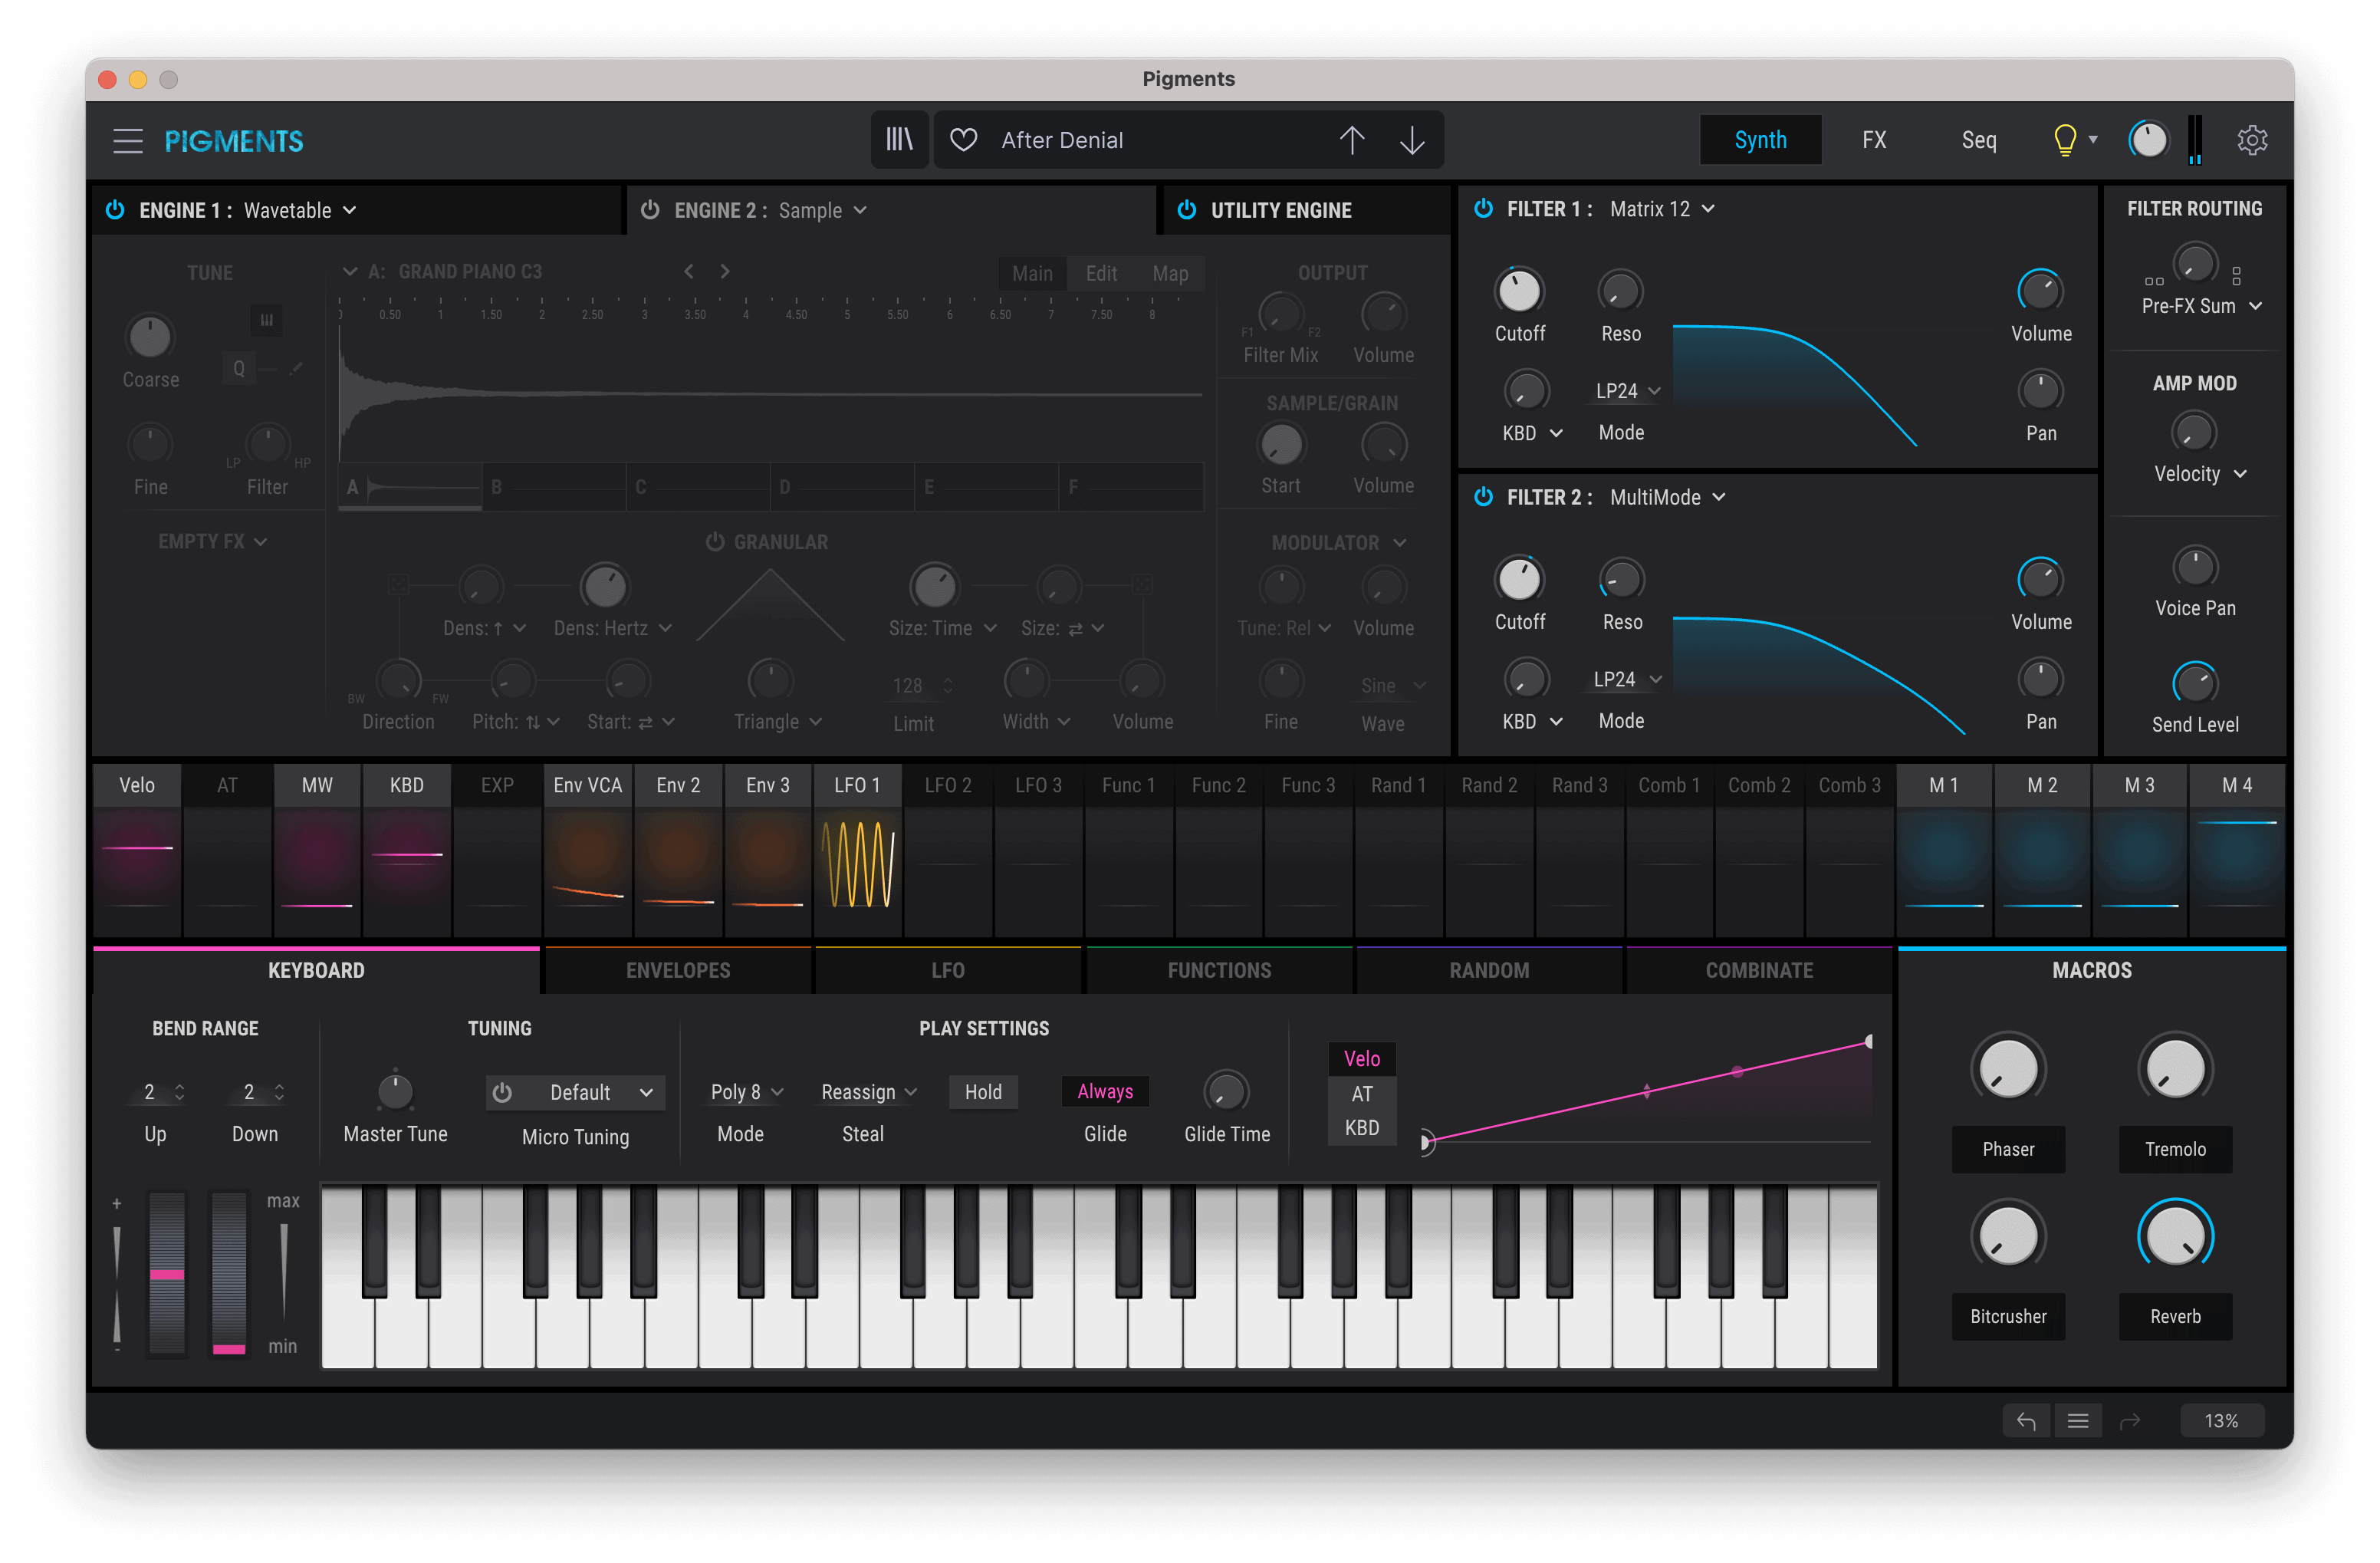2380x1563 pixels.
Task: Click the pitch bend wheel strip
Action: coord(167,1272)
